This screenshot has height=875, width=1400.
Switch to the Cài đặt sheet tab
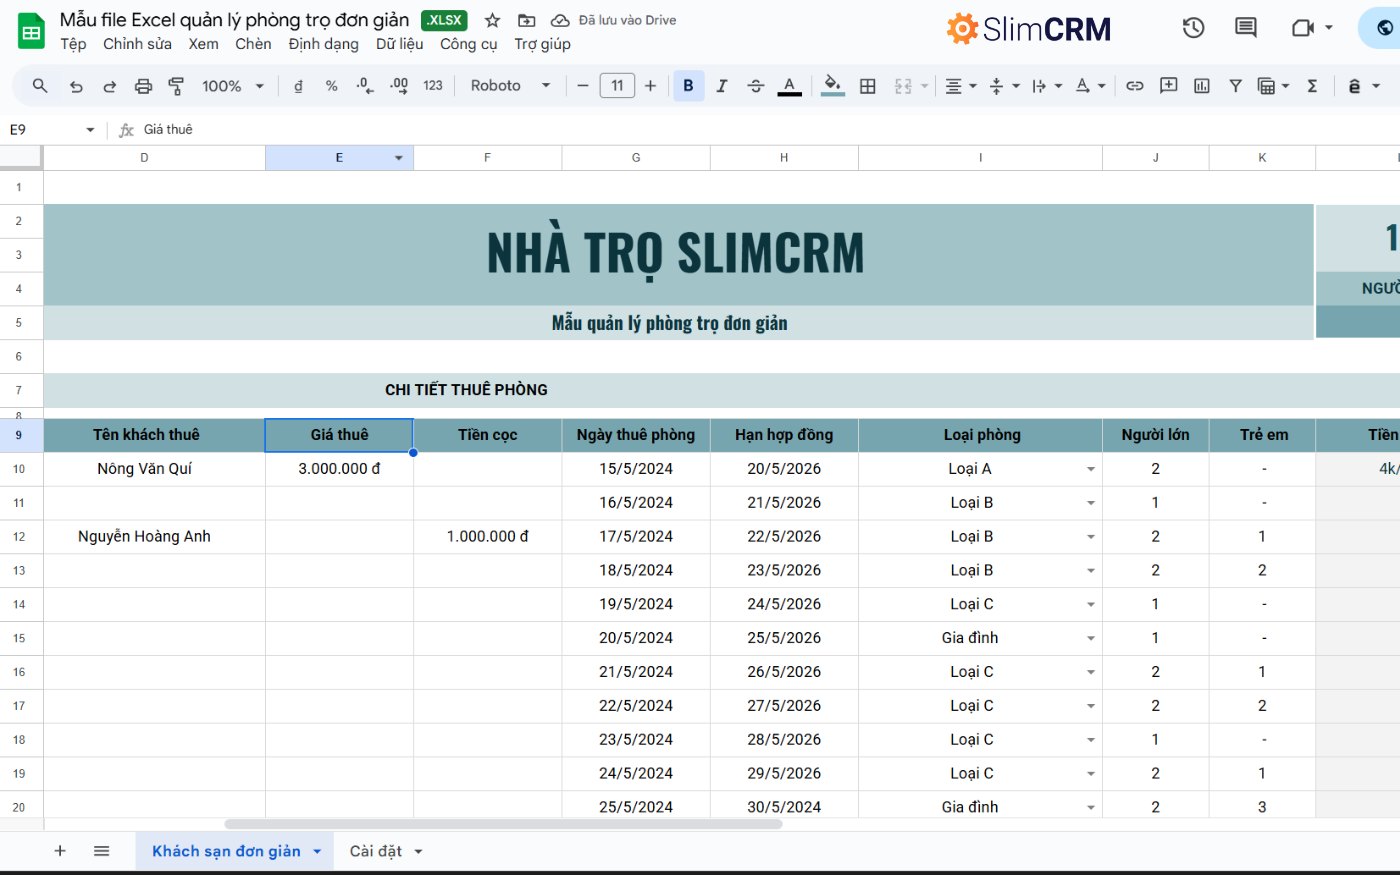pos(376,850)
